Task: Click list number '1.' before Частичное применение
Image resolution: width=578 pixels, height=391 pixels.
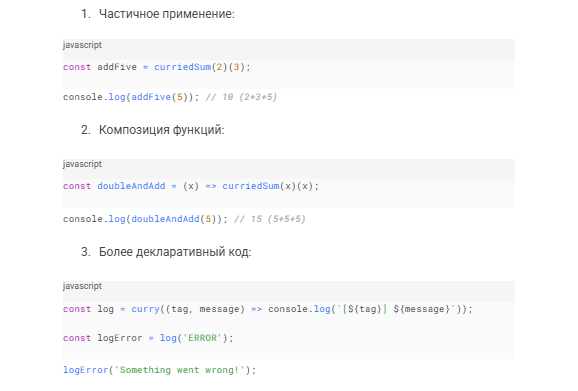Action: pyautogui.click(x=86, y=14)
